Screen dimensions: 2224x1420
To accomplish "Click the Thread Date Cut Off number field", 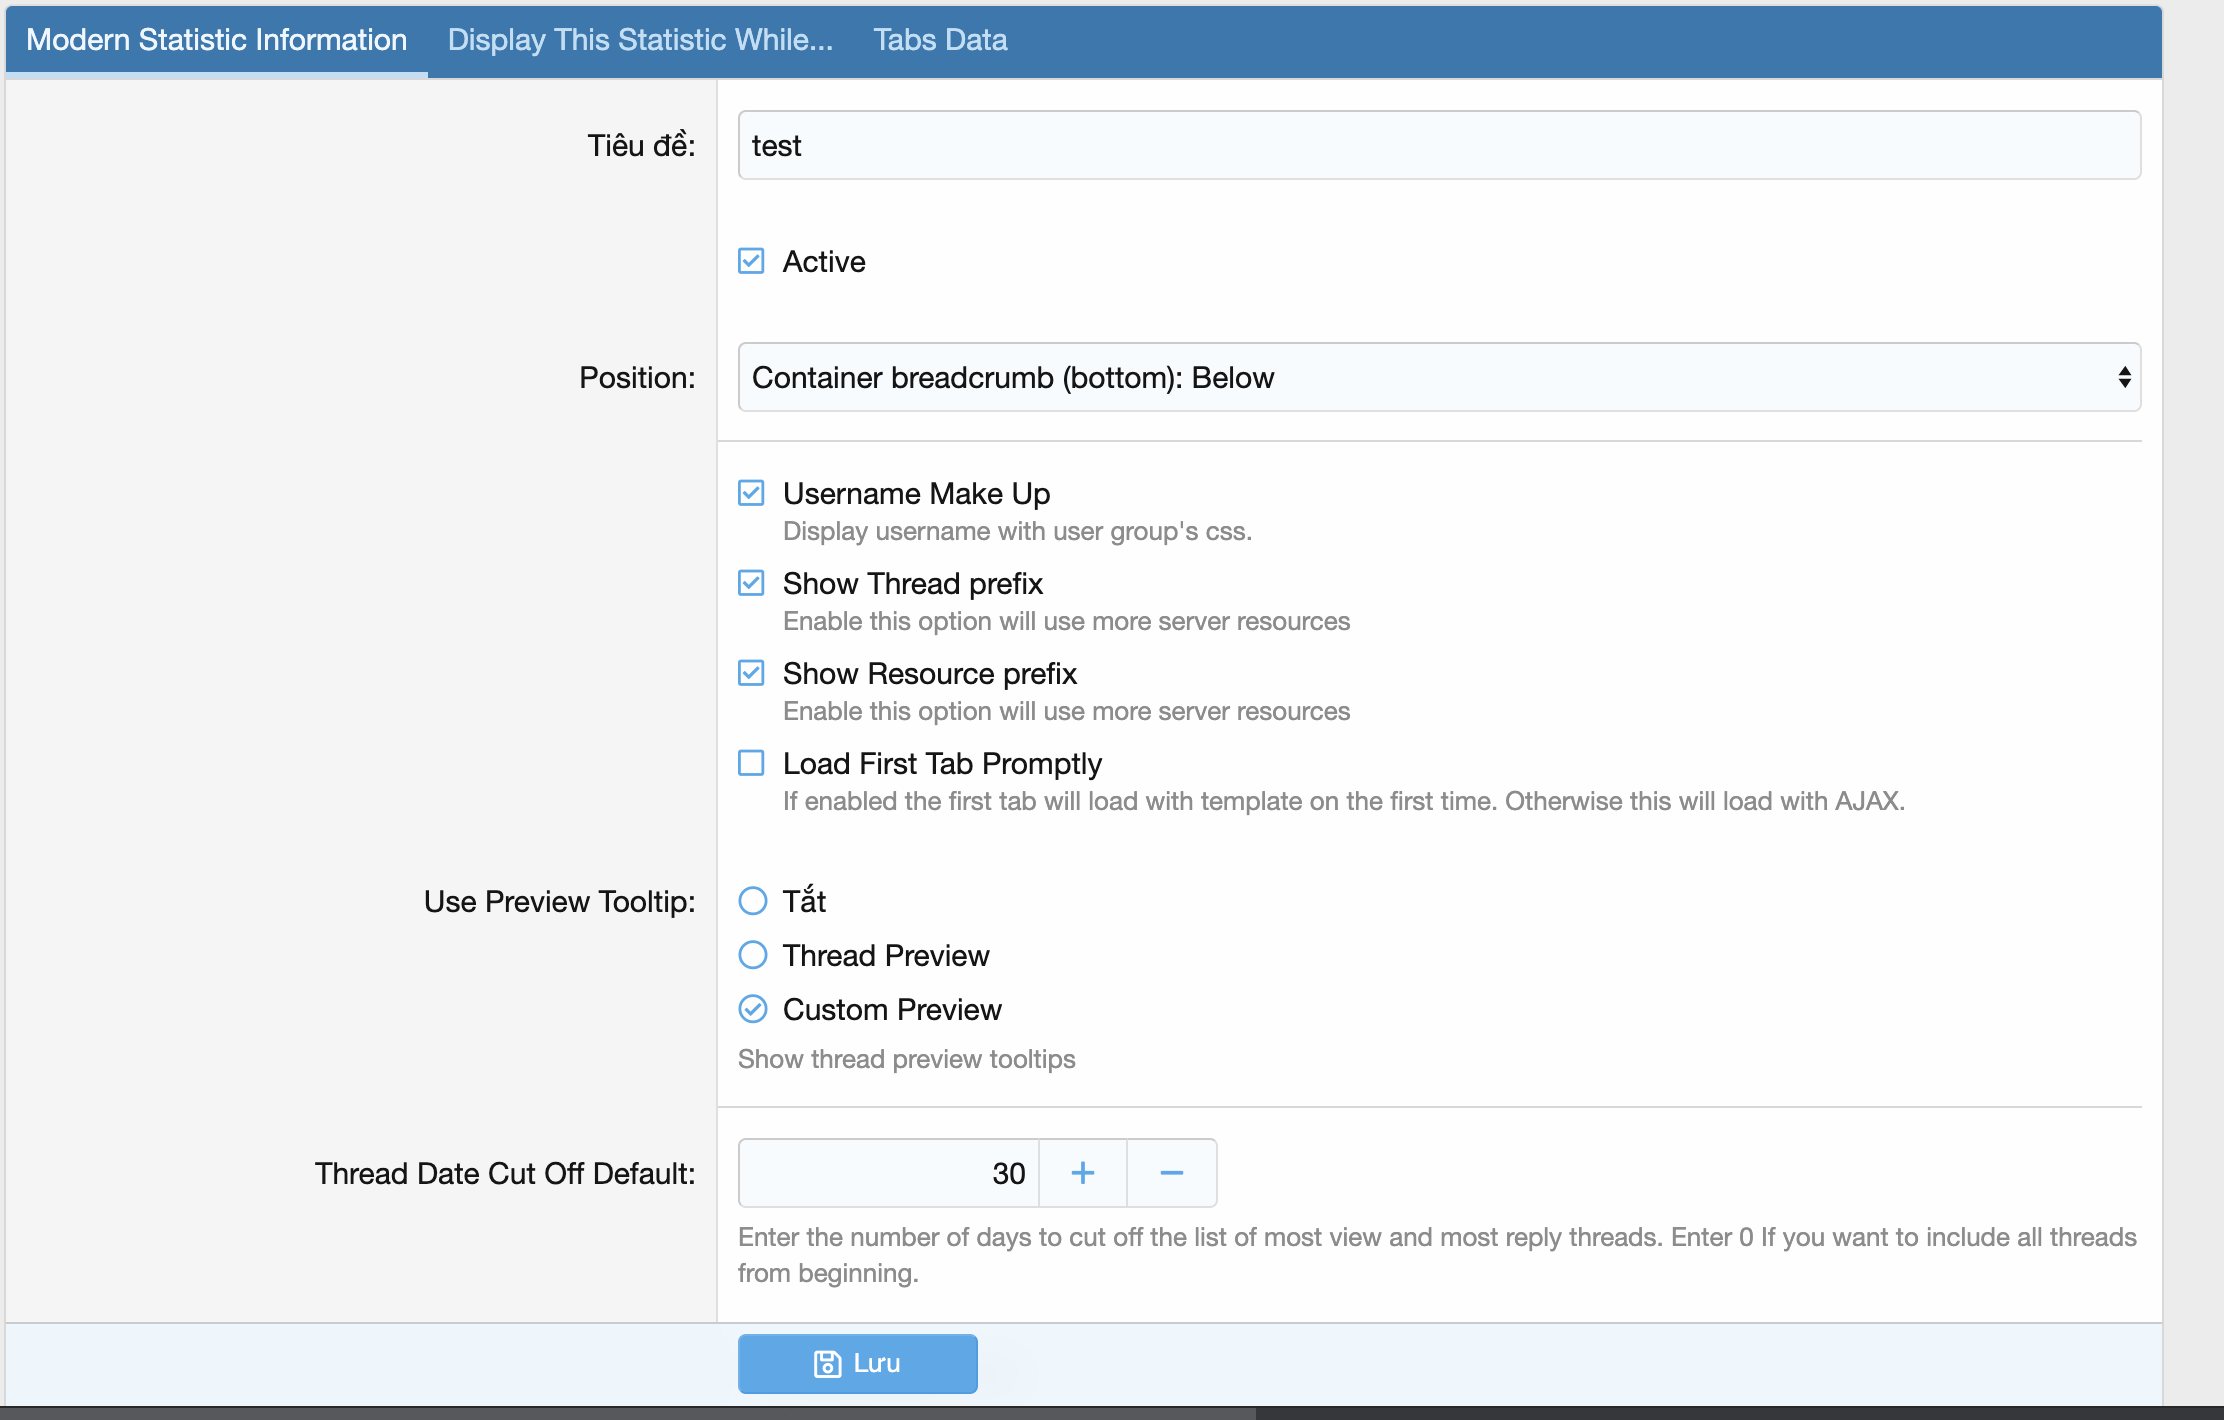I will (x=888, y=1173).
